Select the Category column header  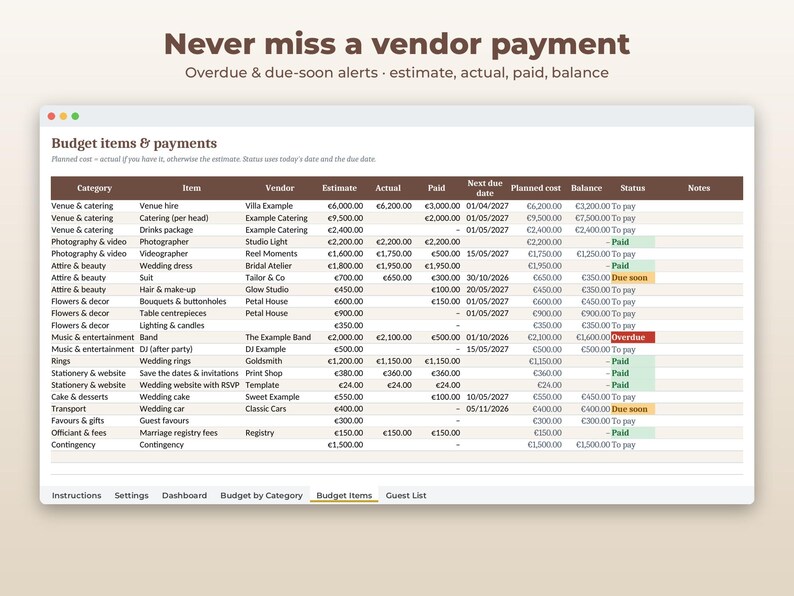[94, 188]
